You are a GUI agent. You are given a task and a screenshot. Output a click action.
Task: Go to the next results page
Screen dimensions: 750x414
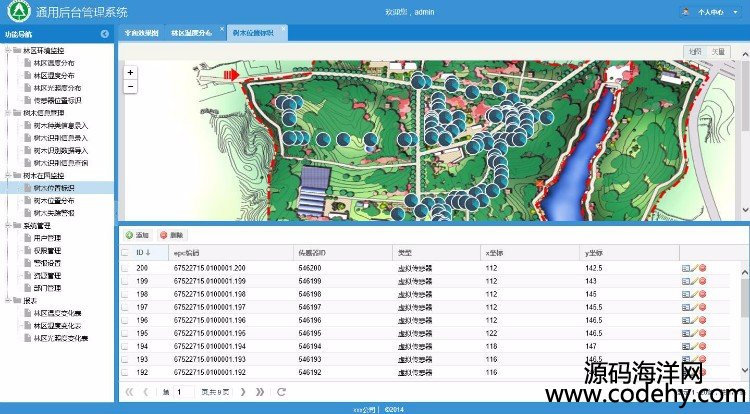pyautogui.click(x=243, y=392)
